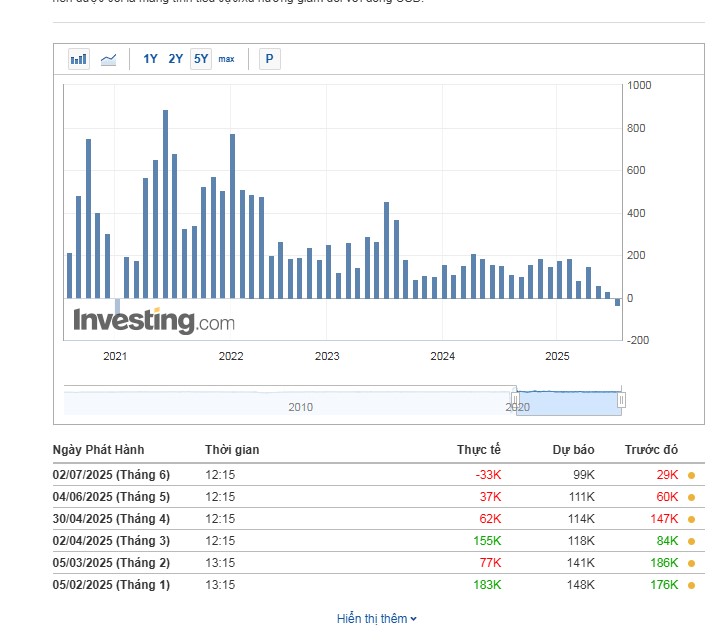Viewport: 720px width, 643px height.
Task: Click the actual value 183K
Action: [487, 585]
